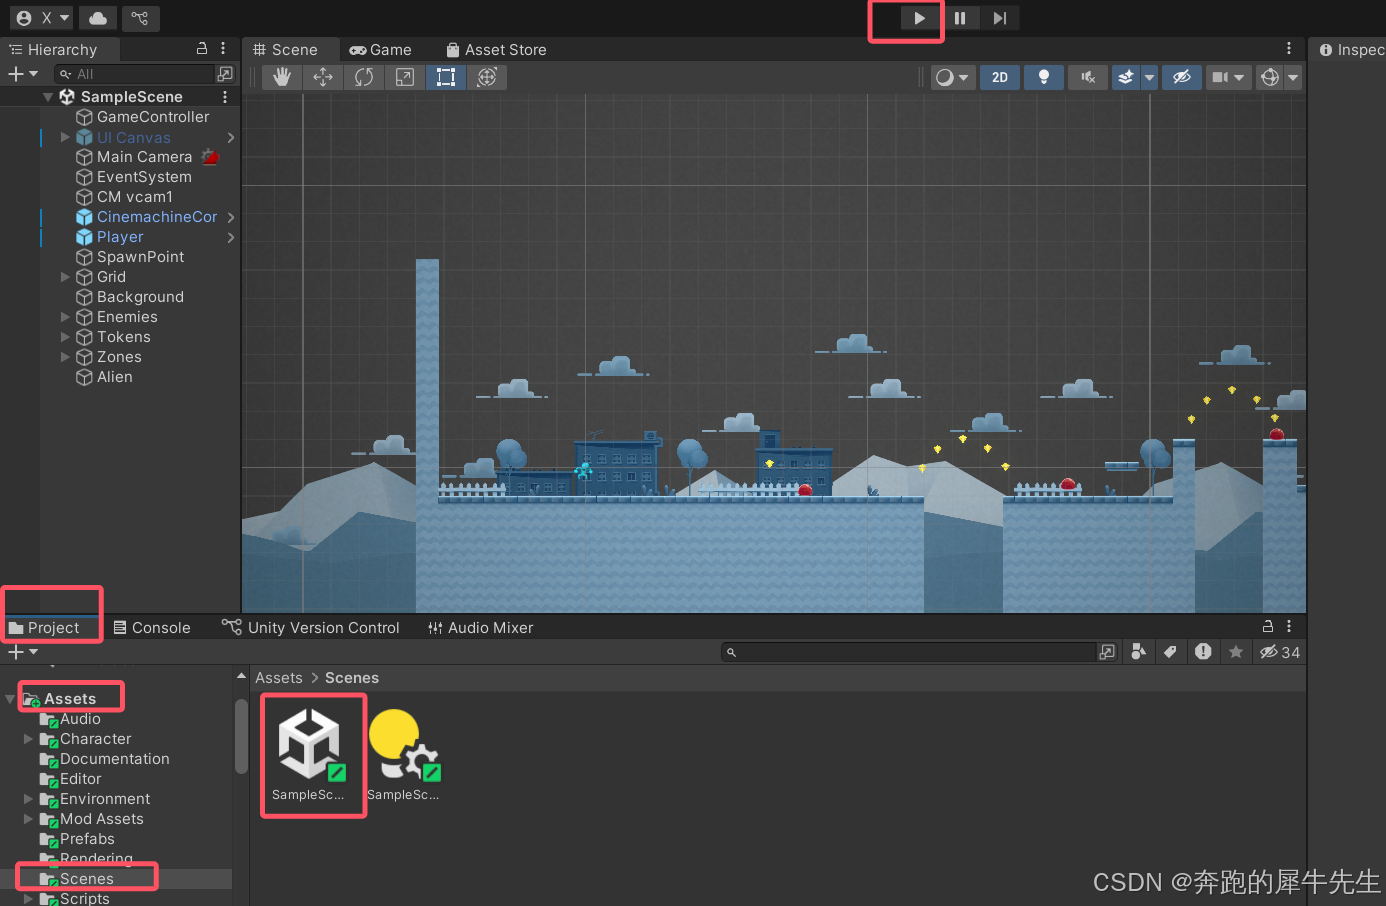Click the Project search field
Viewport: 1386px width, 906px height.
(x=909, y=652)
